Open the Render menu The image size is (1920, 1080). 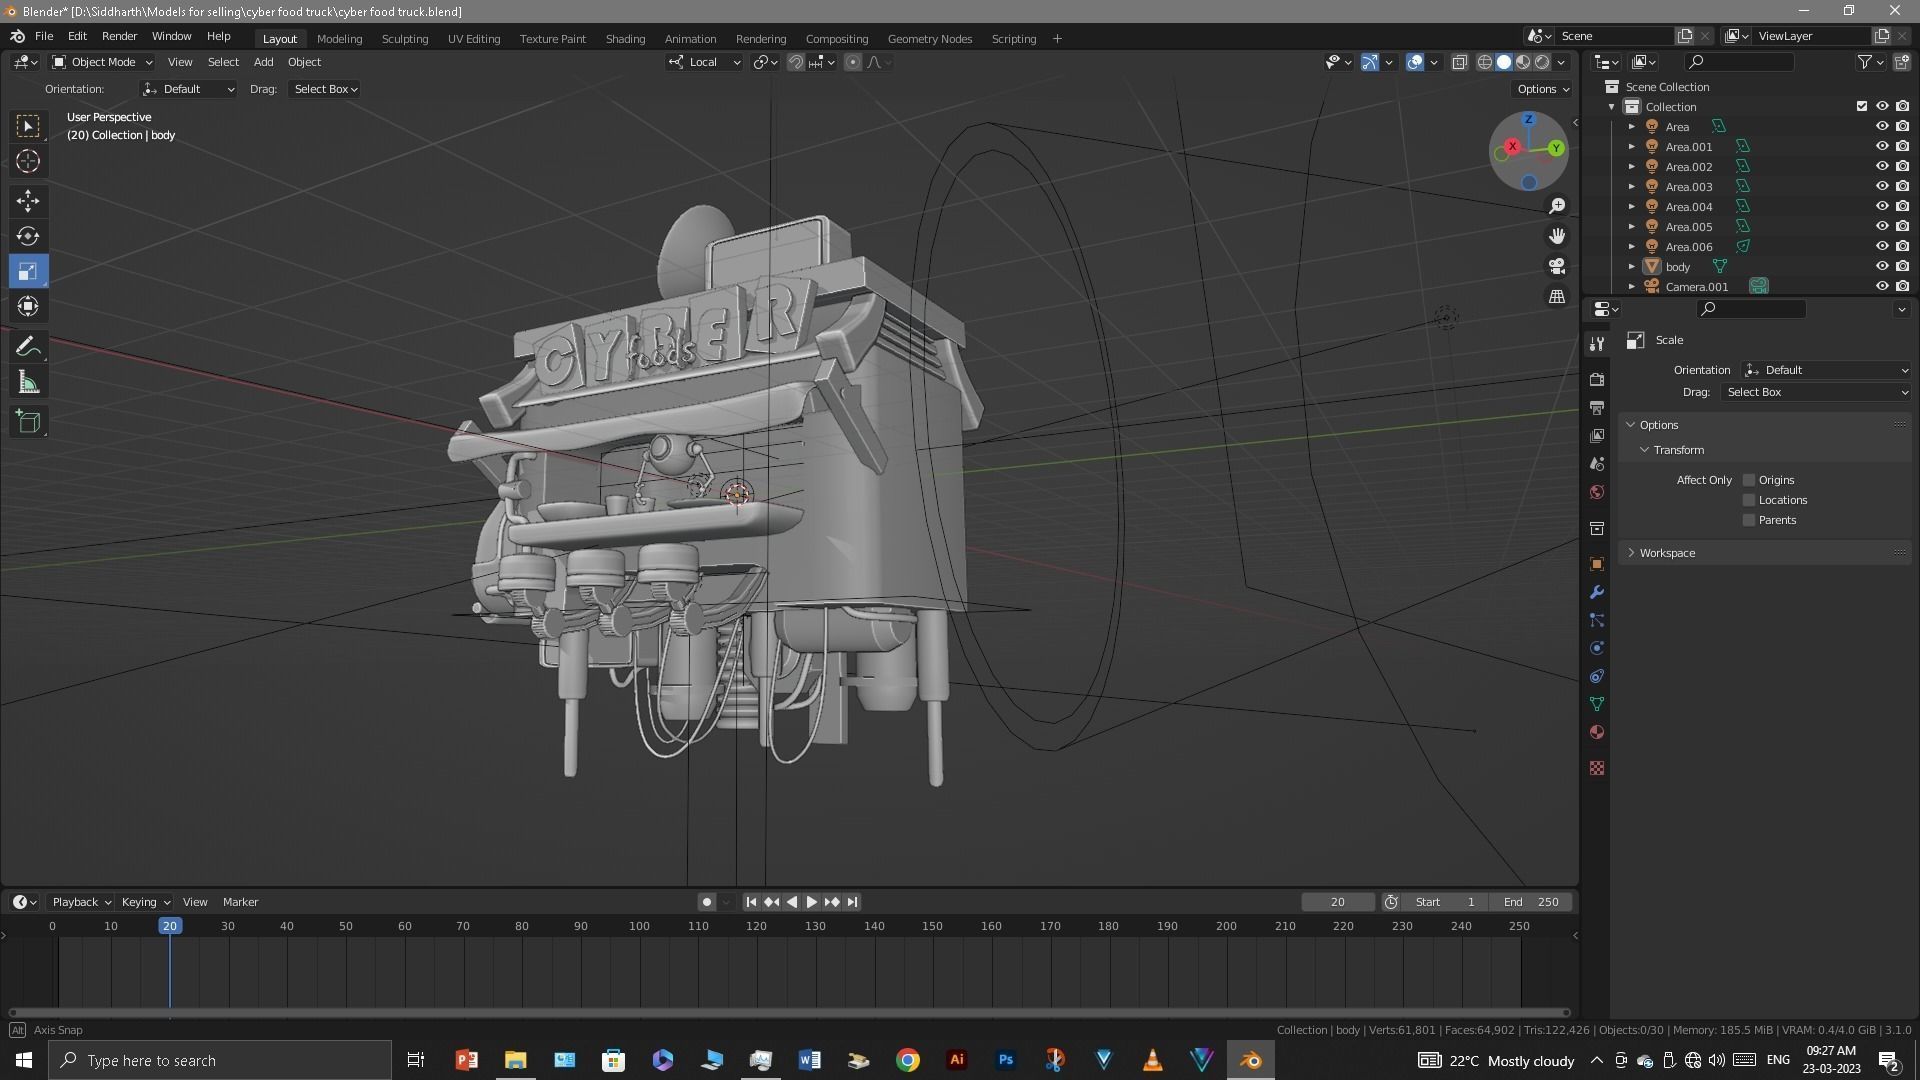(119, 36)
